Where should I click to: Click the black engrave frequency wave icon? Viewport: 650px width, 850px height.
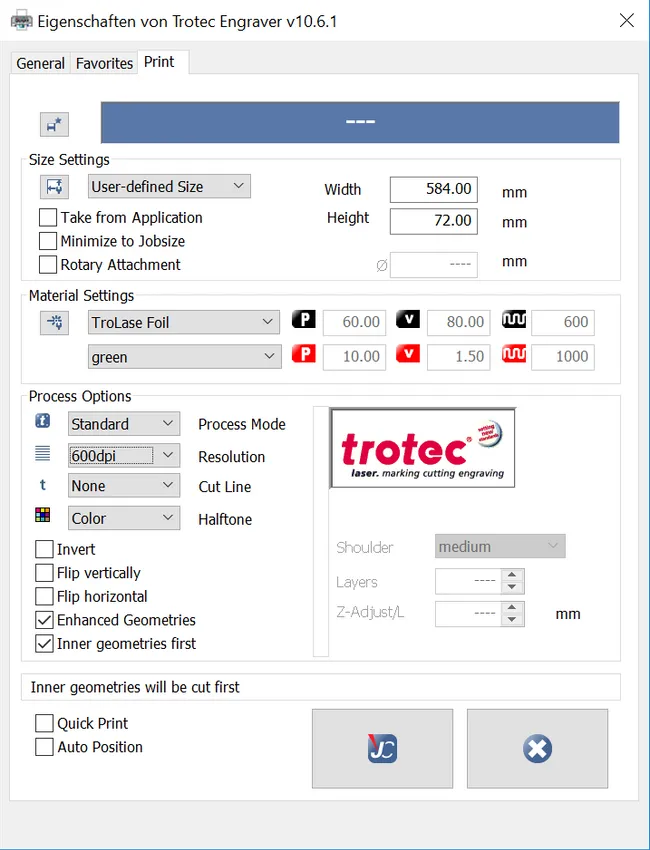[513, 319]
